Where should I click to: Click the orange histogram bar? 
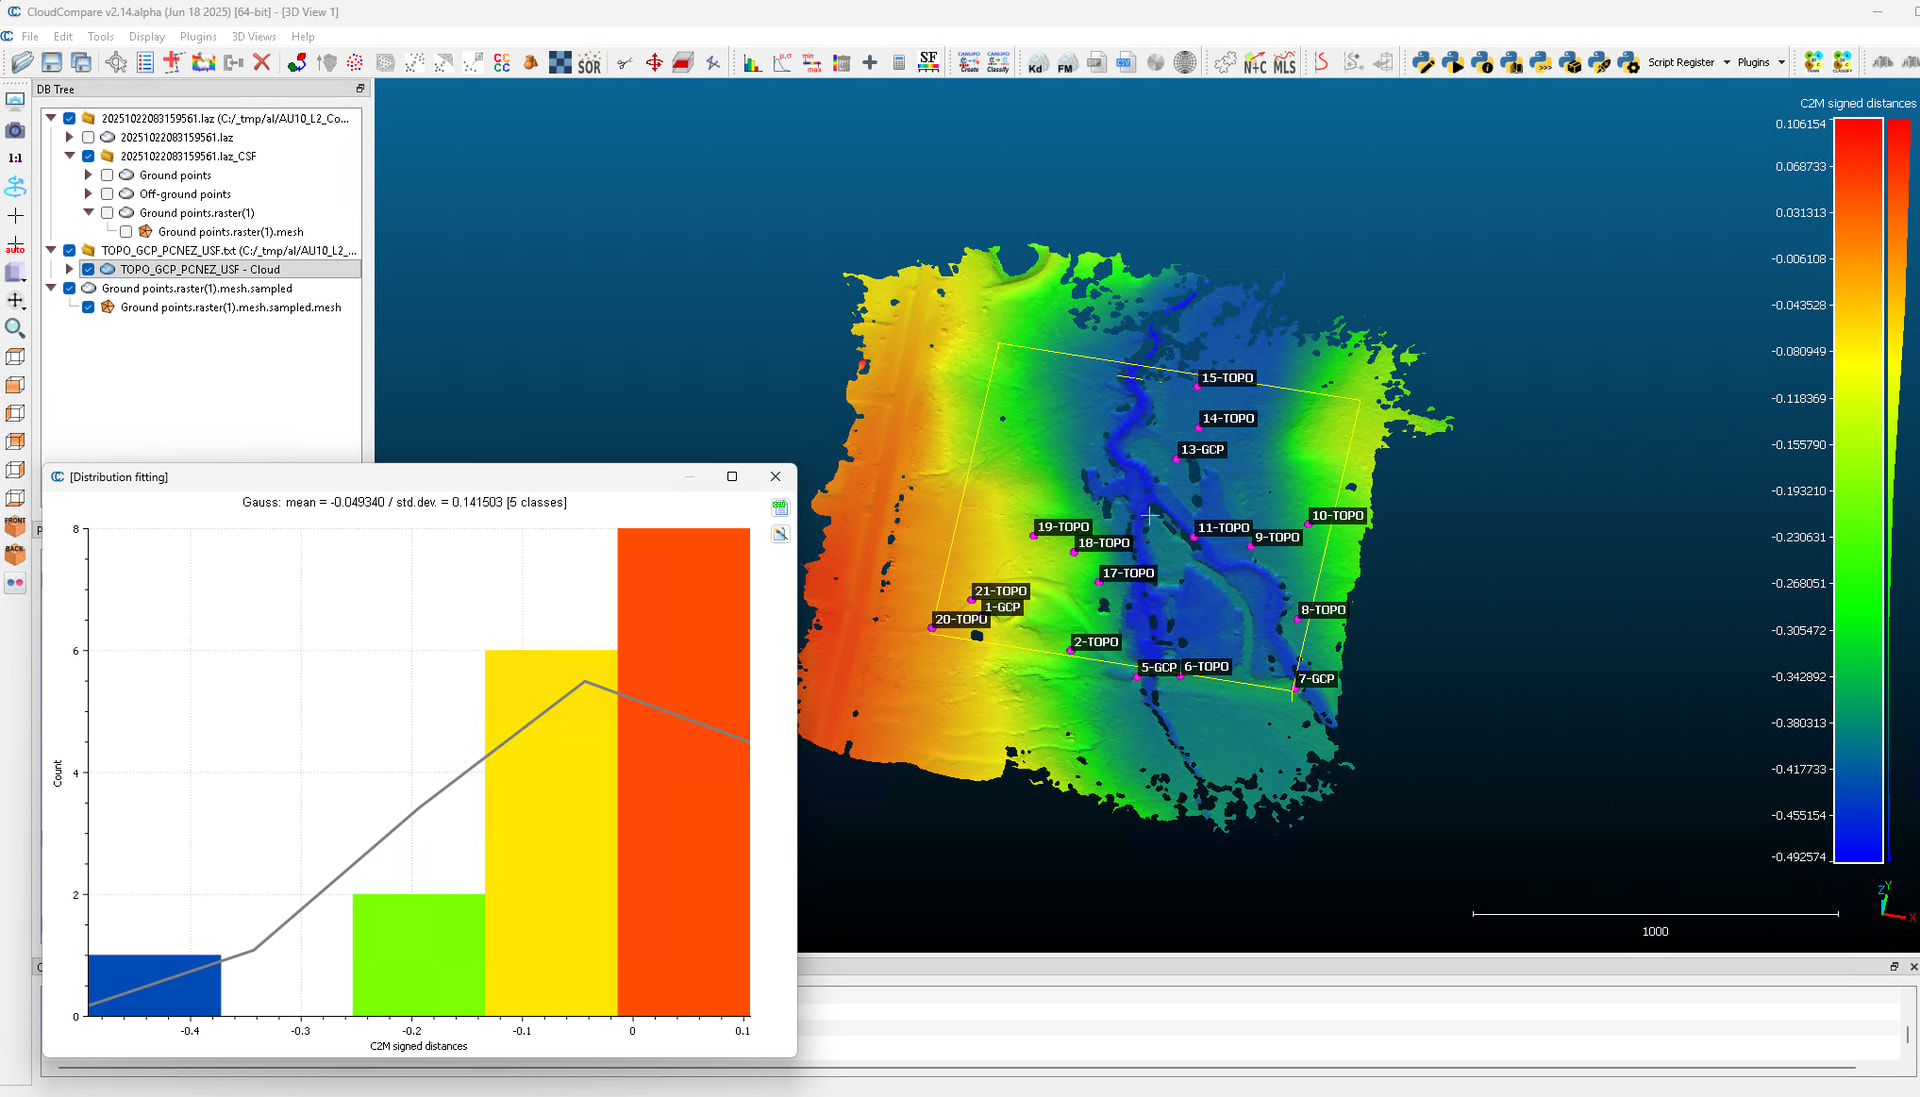[x=684, y=772]
